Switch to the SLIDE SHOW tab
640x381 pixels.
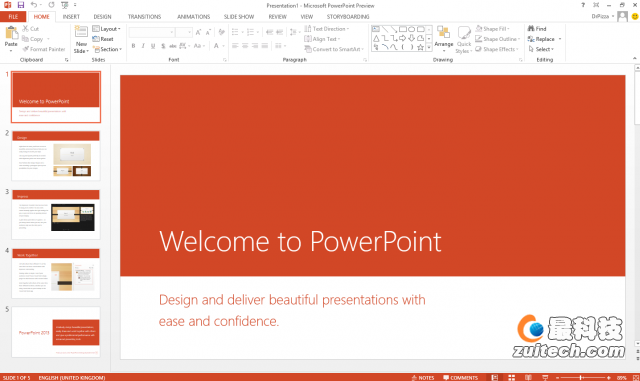pos(239,16)
